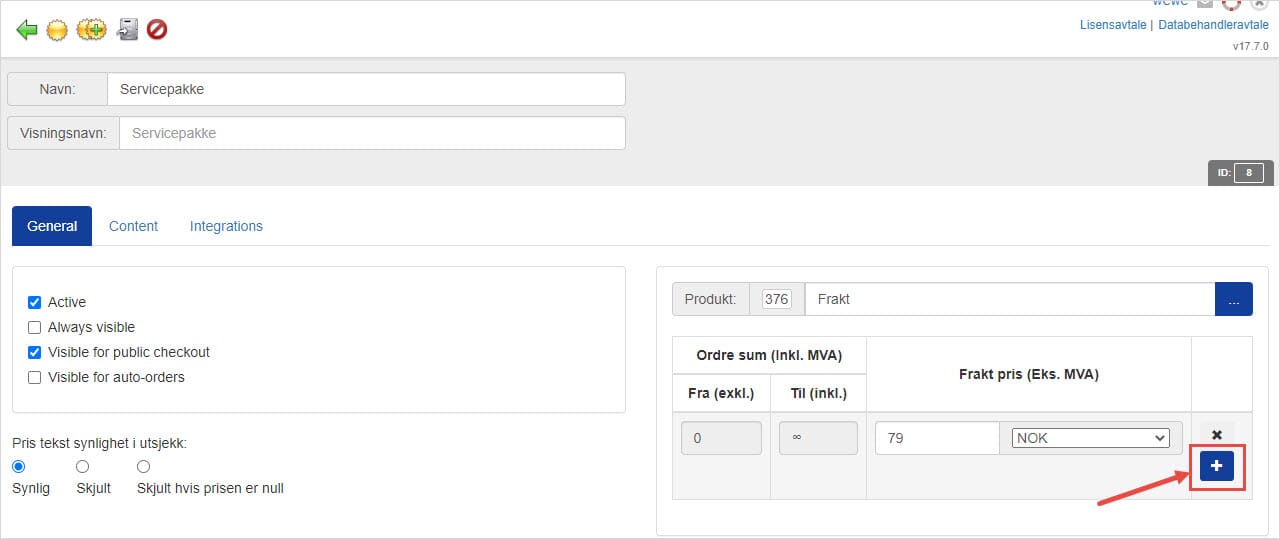Click the single orange seal save icon
The image size is (1280, 539).
click(57, 30)
